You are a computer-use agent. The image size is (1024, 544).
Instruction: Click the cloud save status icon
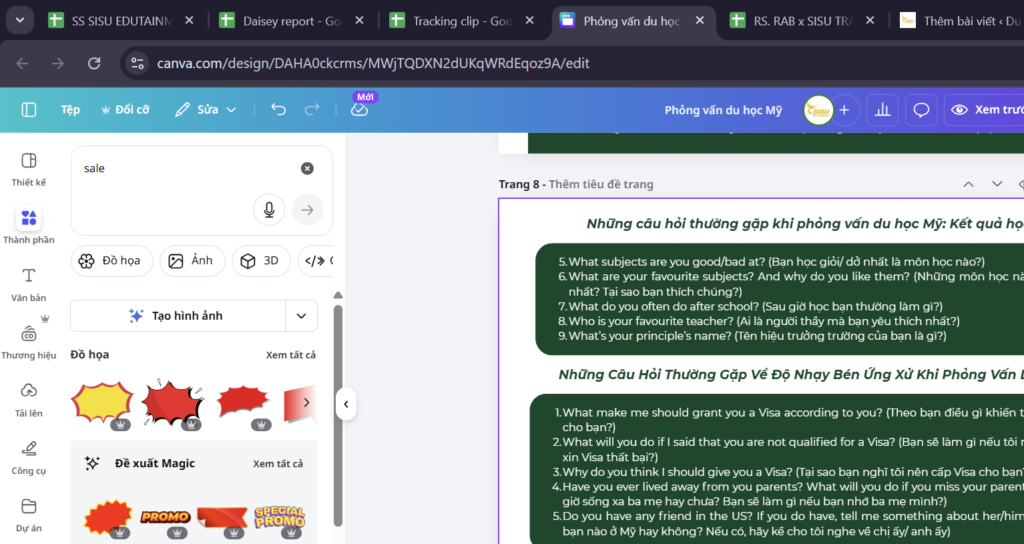point(359,110)
